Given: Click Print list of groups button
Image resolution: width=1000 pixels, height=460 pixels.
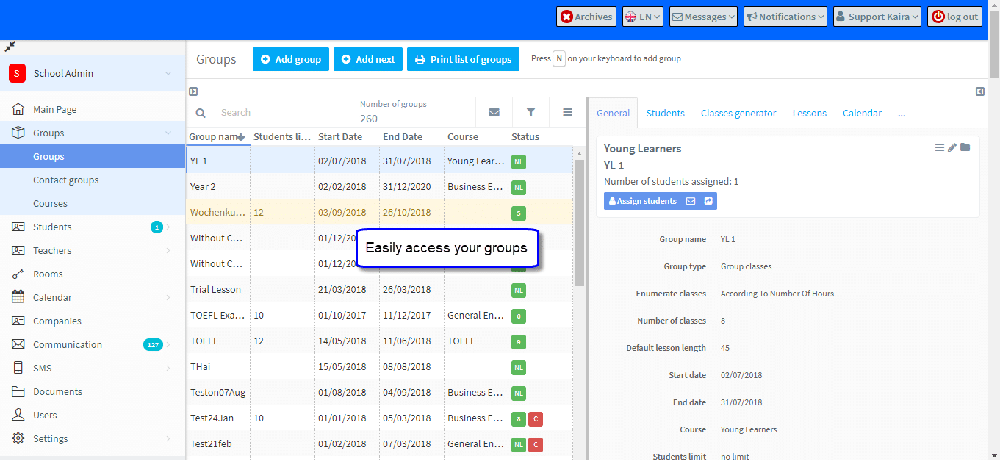Looking at the screenshot, I should [x=463, y=59].
